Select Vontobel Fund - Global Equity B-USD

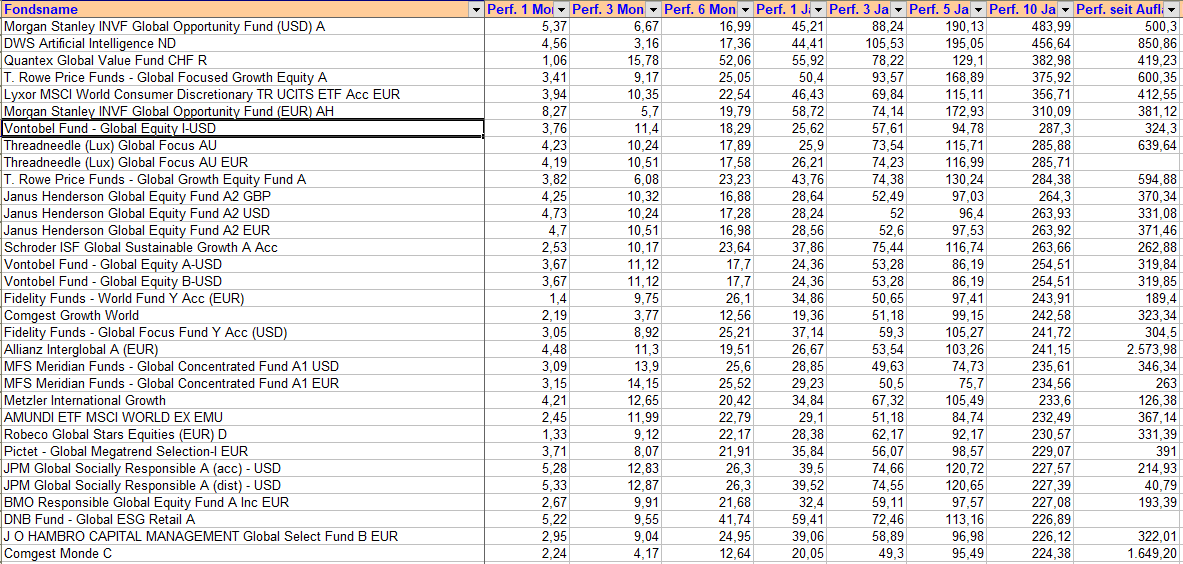pyautogui.click(x=242, y=281)
